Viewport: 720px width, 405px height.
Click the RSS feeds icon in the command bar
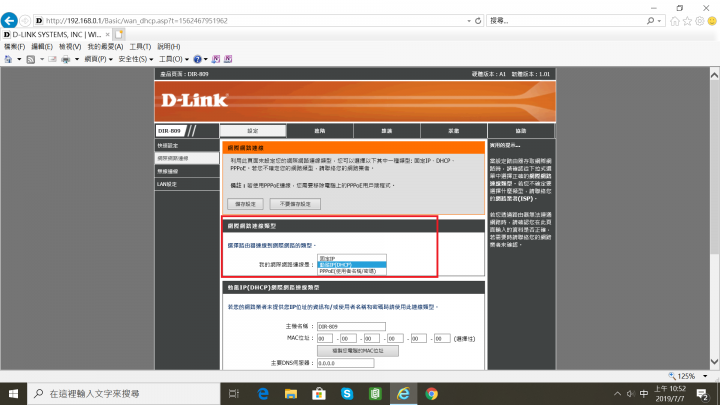(x=31, y=59)
